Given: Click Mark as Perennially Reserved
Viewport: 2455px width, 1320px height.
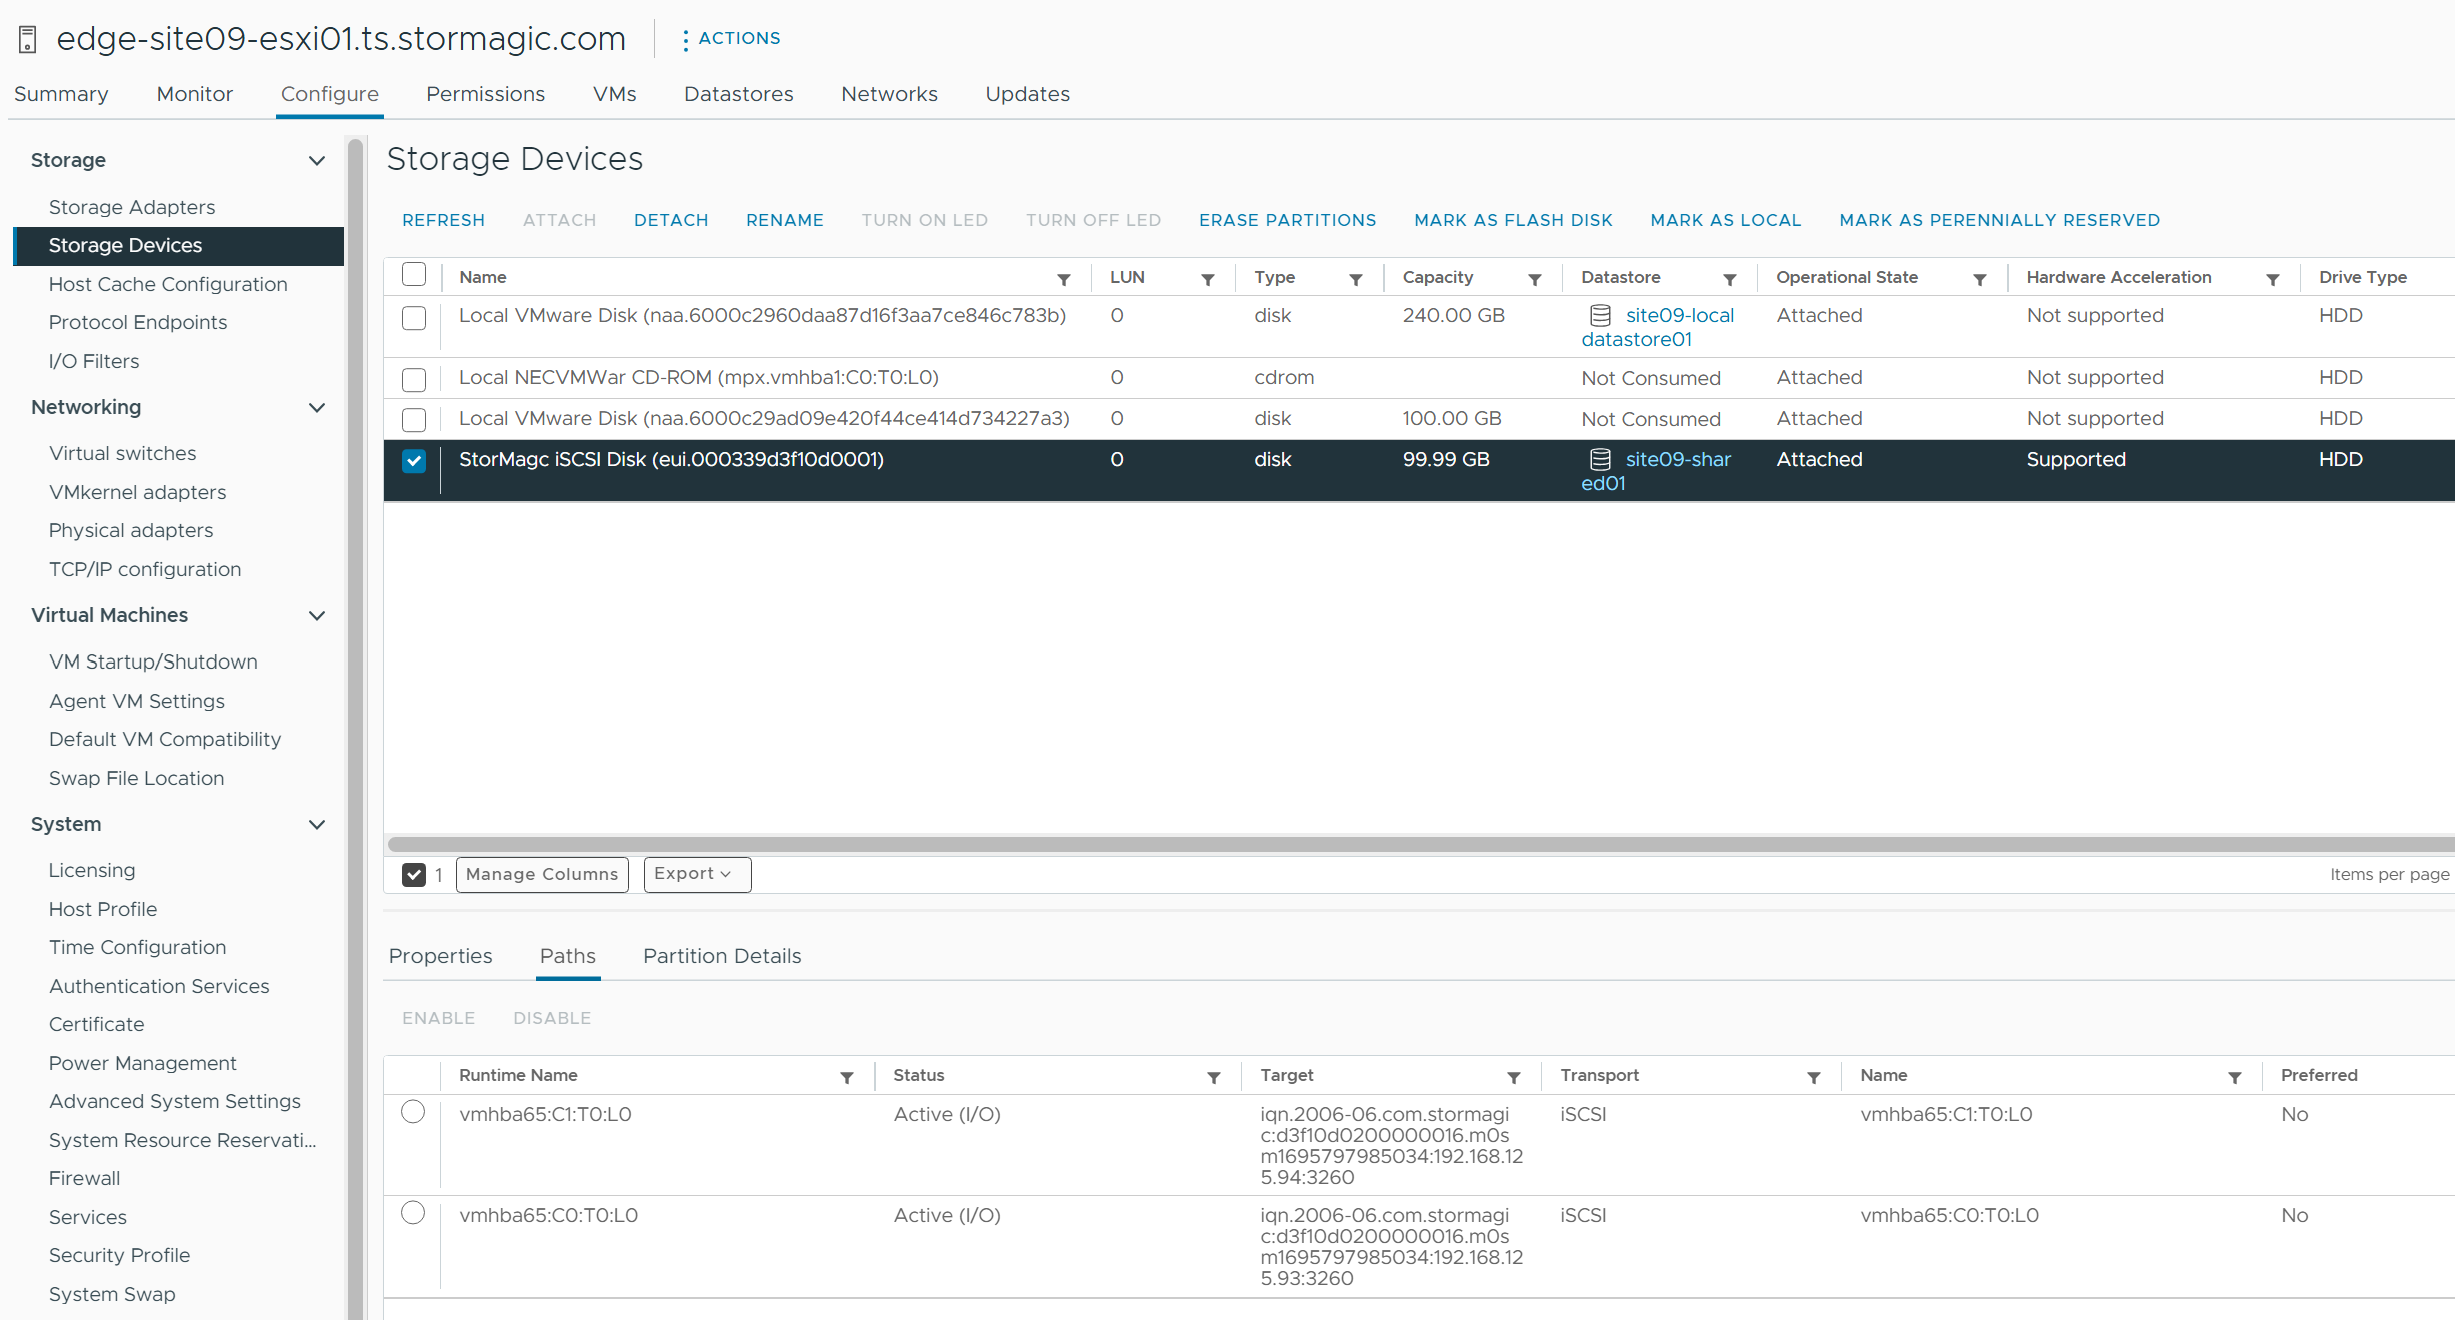Looking at the screenshot, I should (2000, 220).
